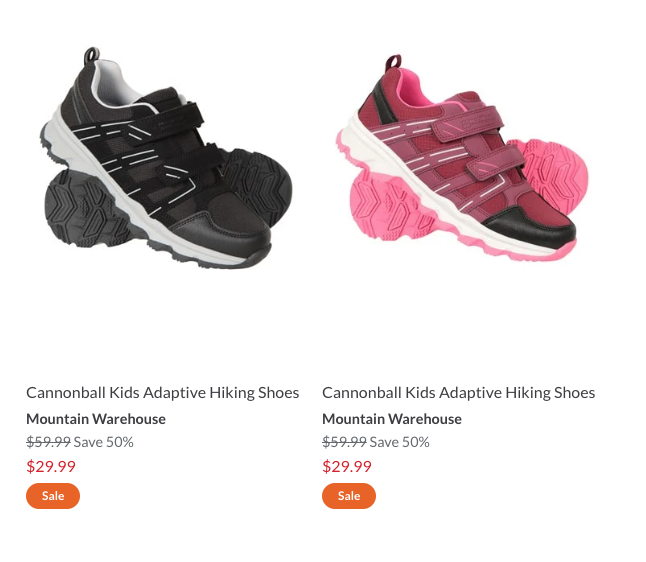The width and height of the screenshot is (646, 562).
Task: Click Save 50% text for the pink shoes
Action: (x=400, y=442)
